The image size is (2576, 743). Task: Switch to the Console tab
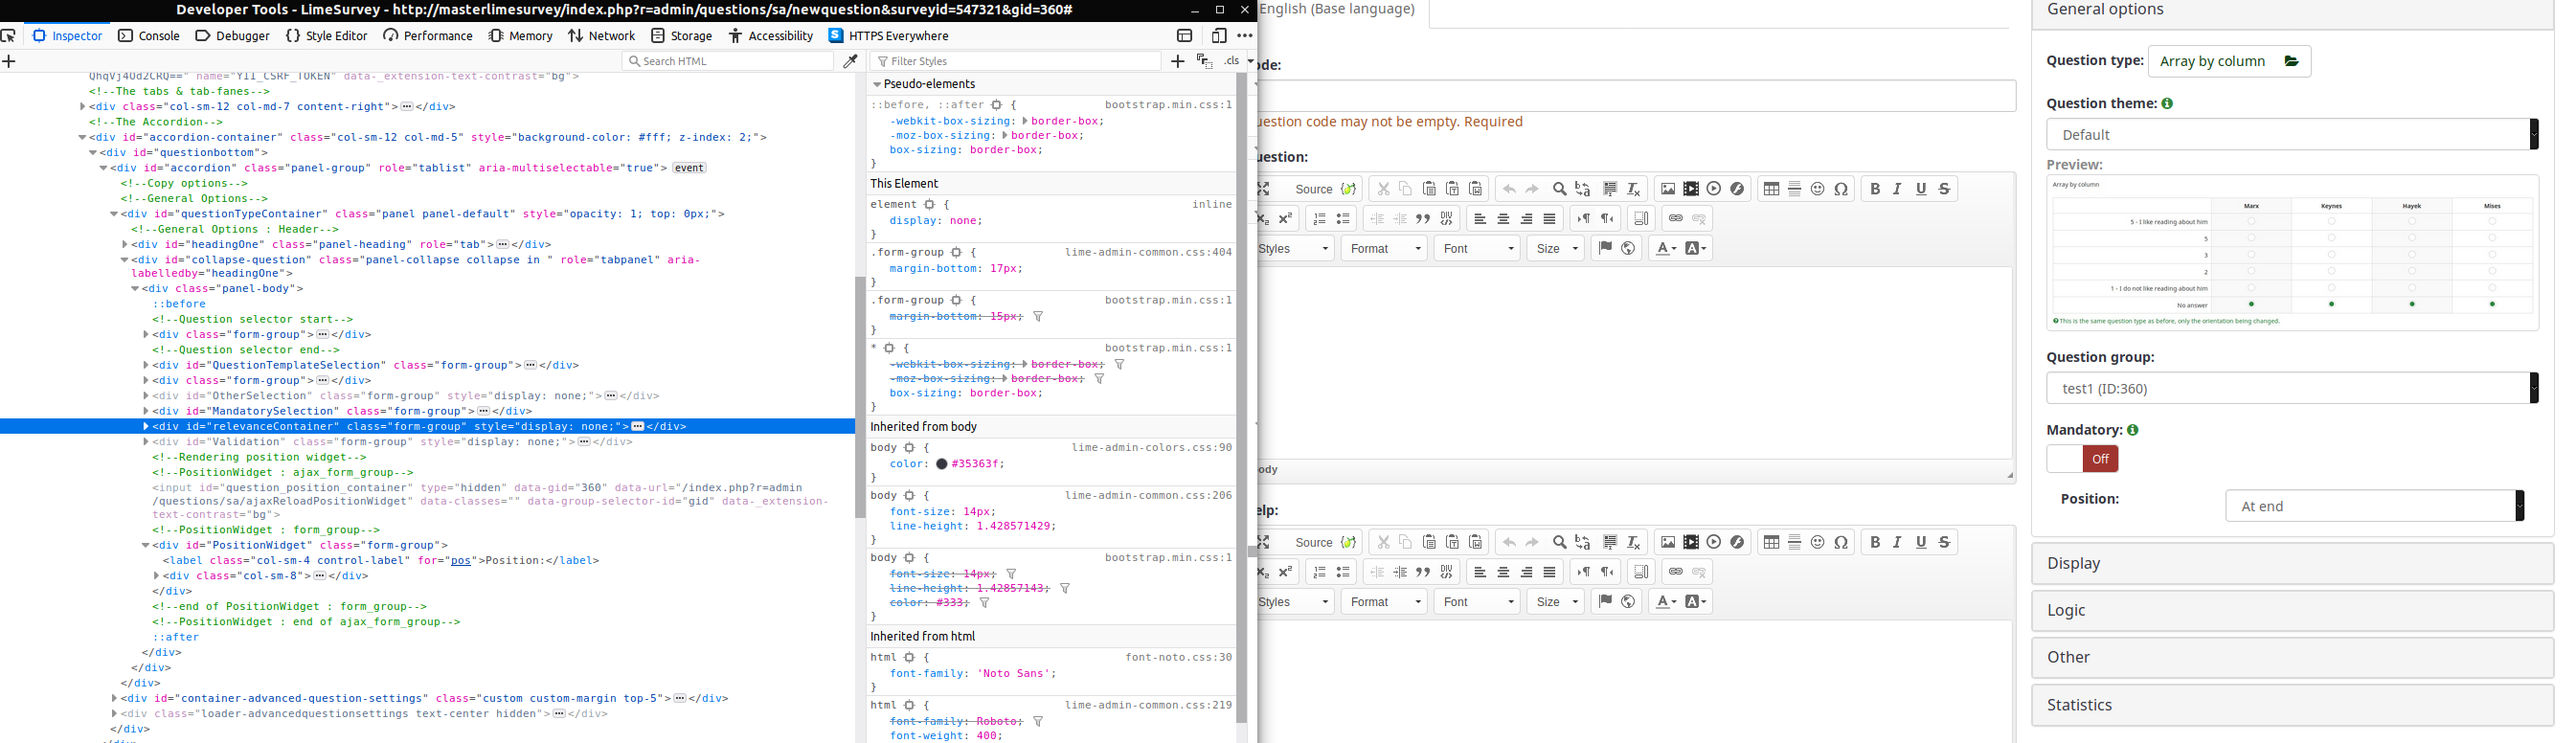coord(149,36)
